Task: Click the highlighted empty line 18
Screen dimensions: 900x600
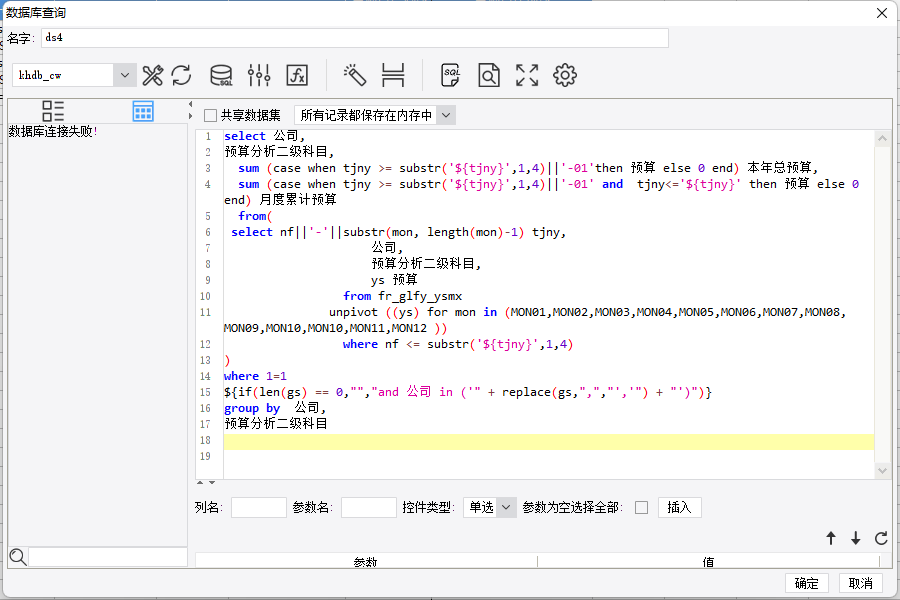Action: point(549,441)
